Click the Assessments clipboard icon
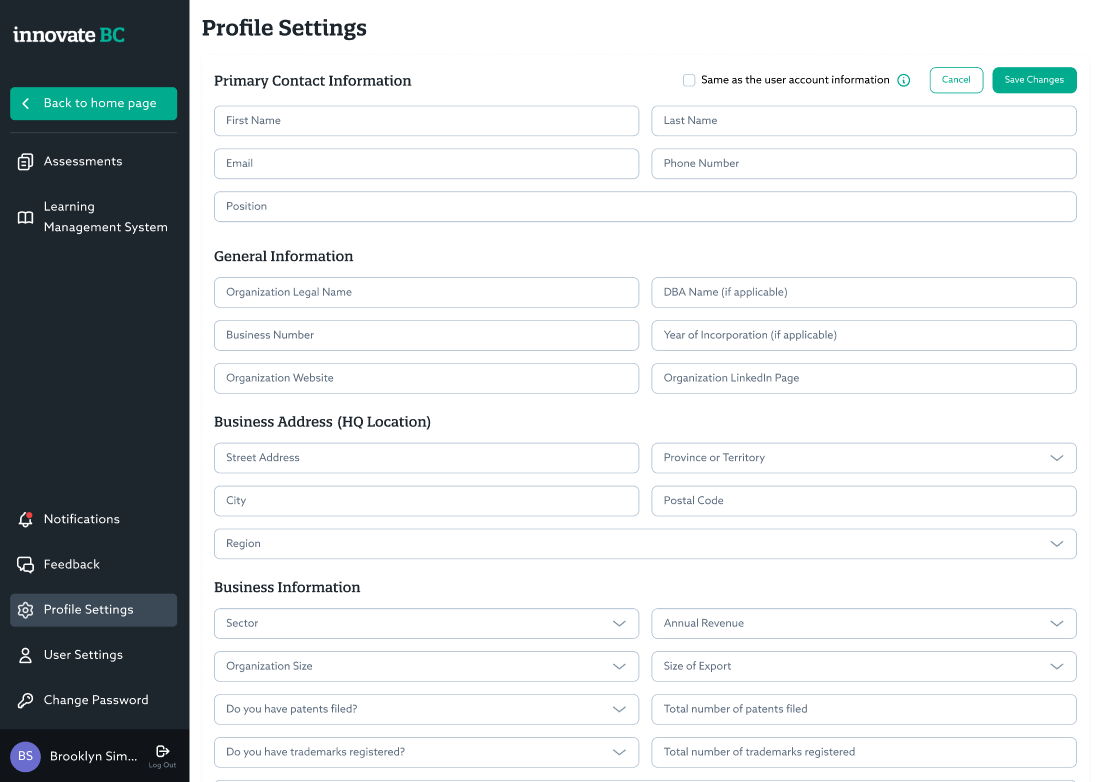Image resolution: width=1101 pixels, height=782 pixels. click(25, 162)
